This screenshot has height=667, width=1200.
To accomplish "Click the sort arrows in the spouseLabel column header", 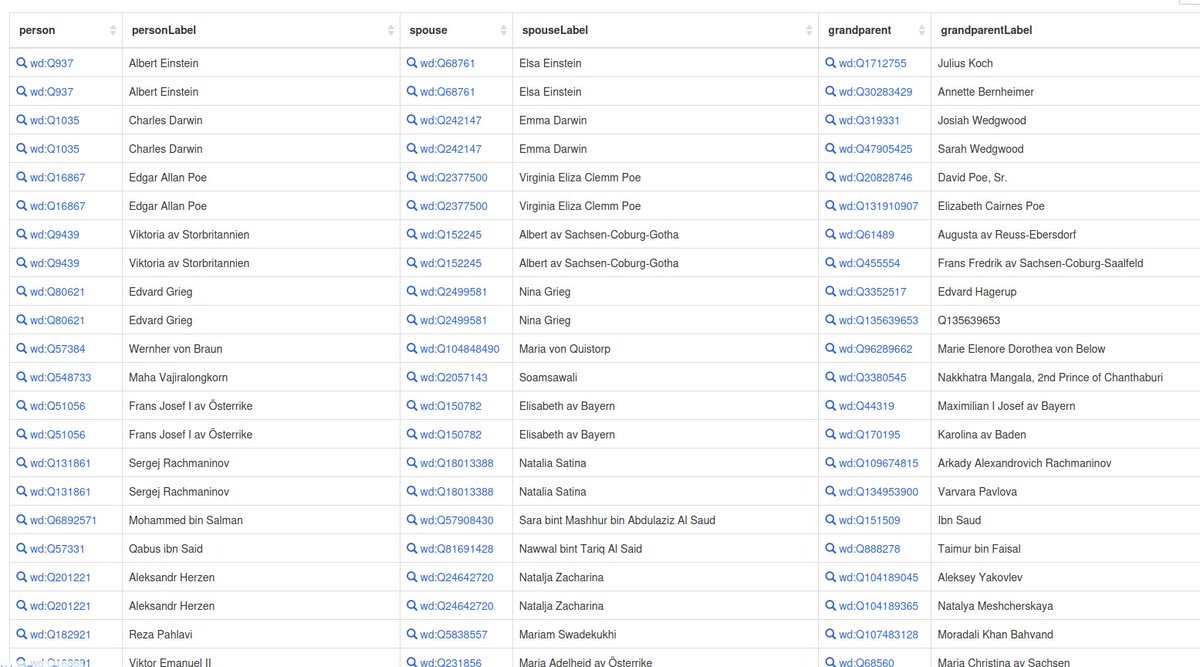I will [809, 30].
